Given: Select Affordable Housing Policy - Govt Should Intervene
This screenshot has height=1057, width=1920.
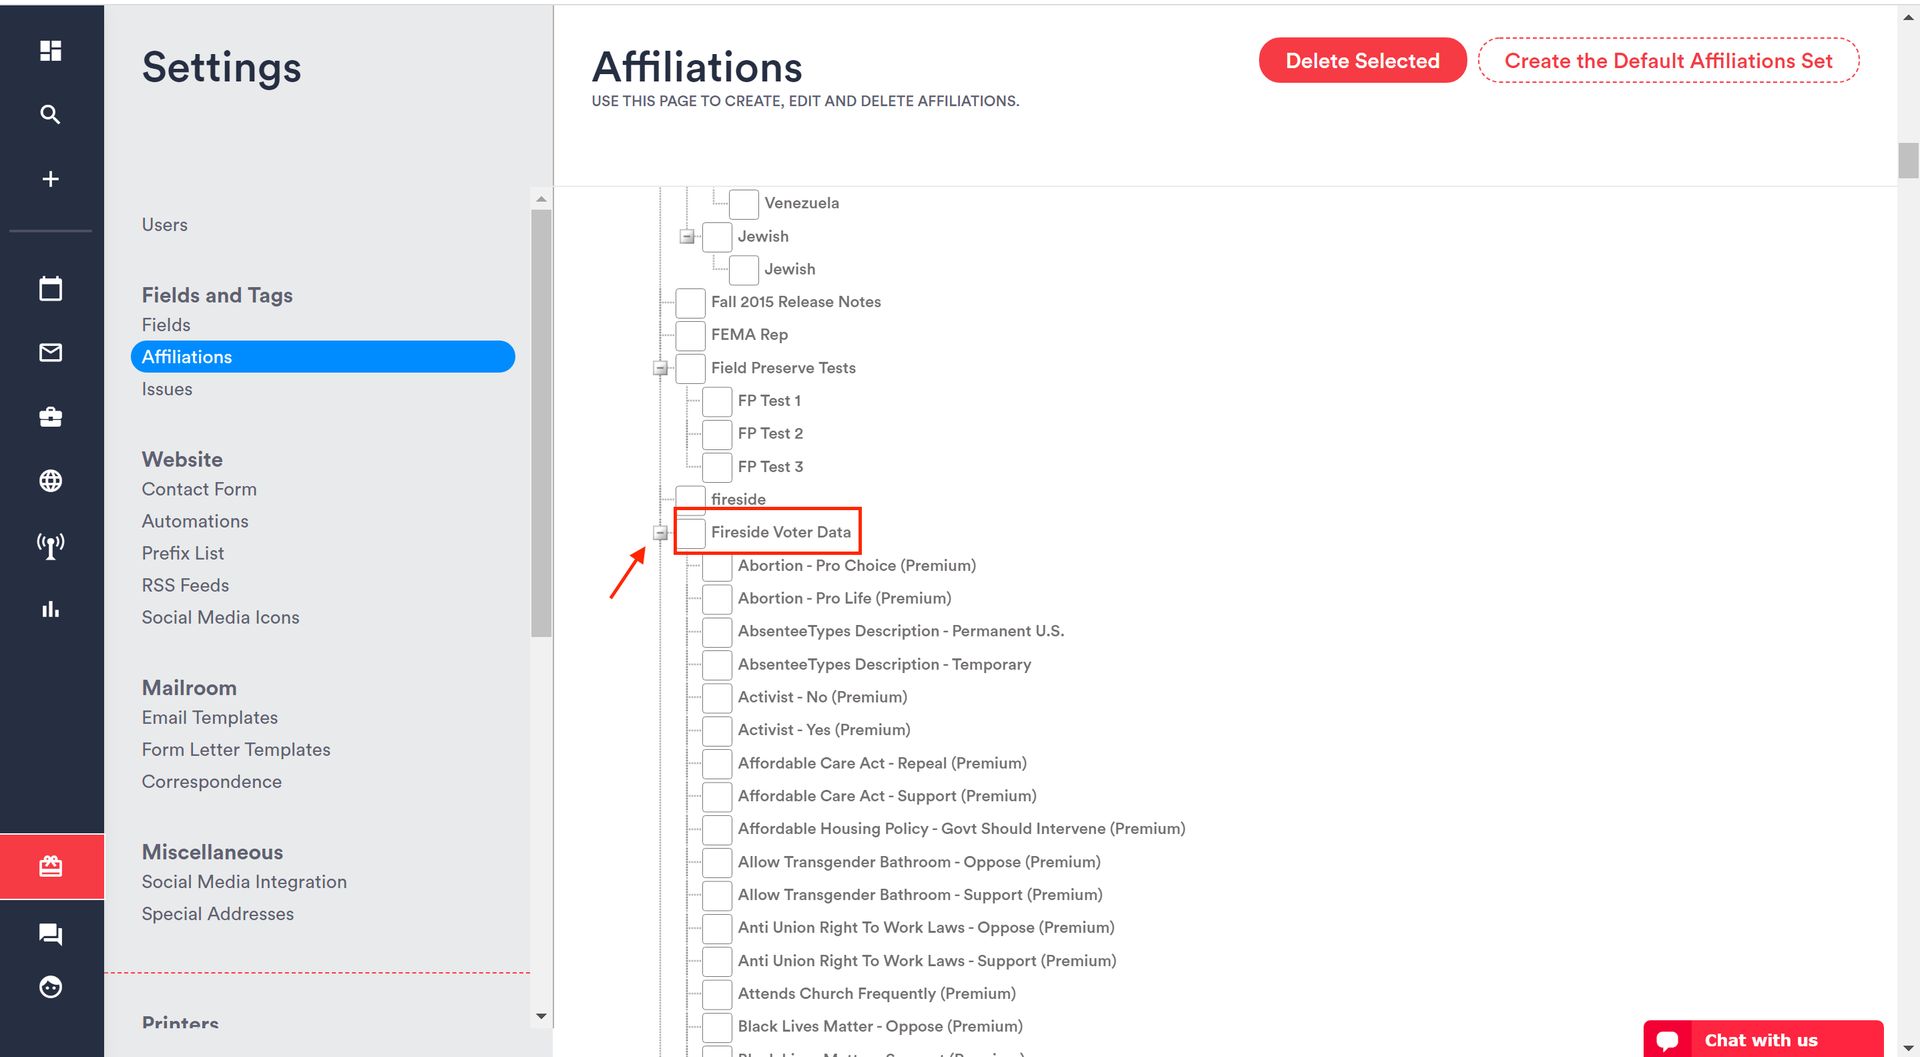Looking at the screenshot, I should click(962, 828).
